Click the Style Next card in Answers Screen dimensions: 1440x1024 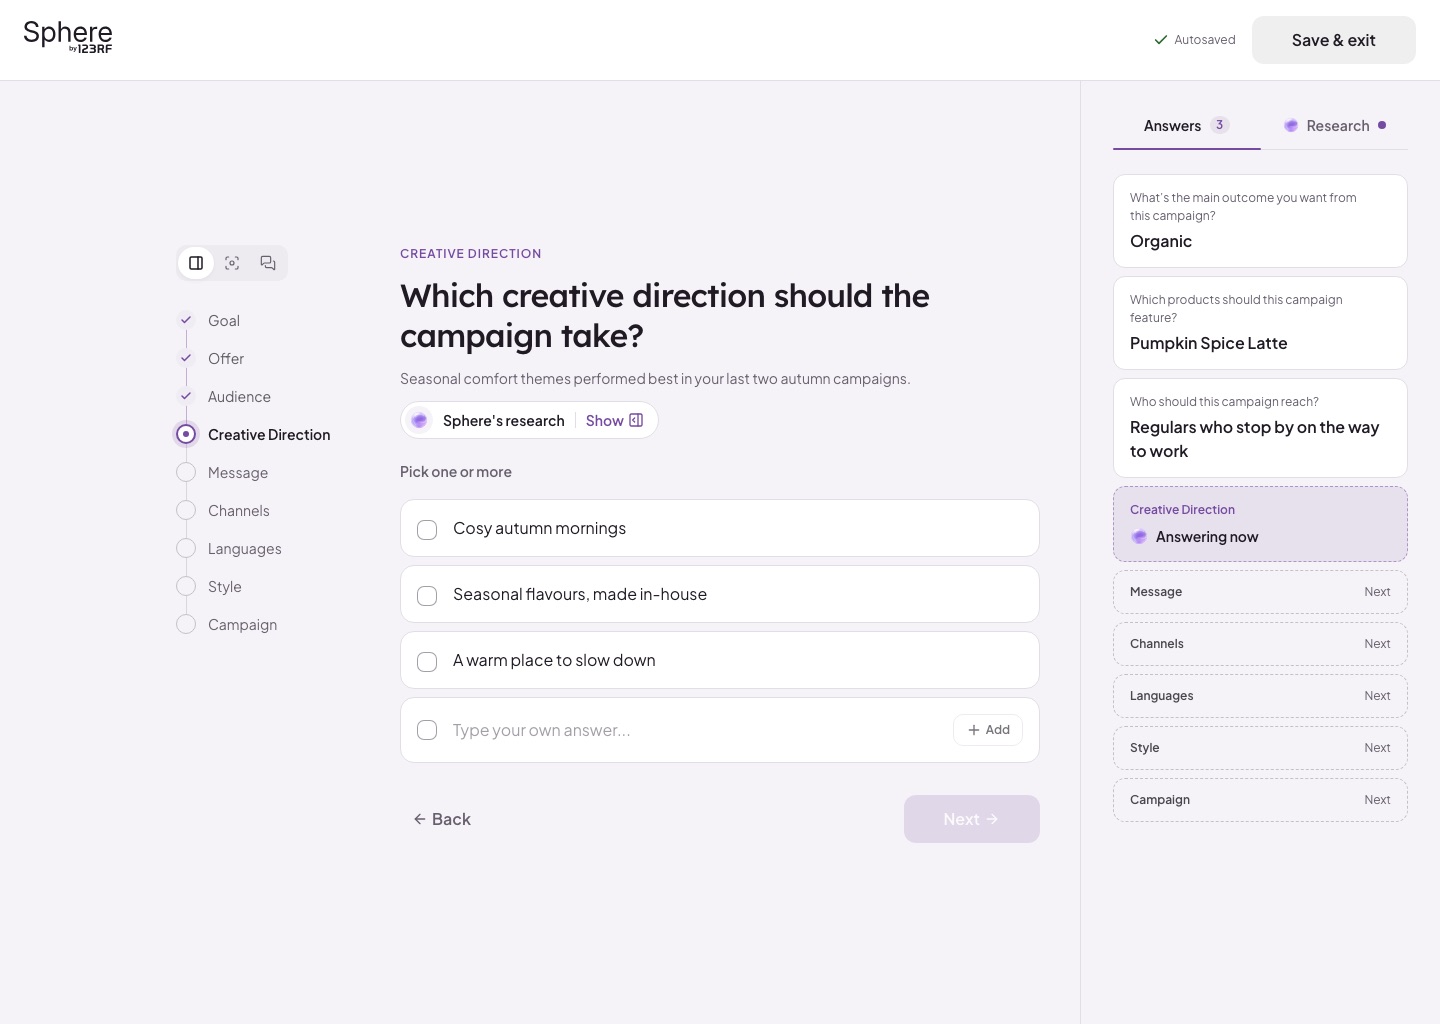(x=1260, y=748)
